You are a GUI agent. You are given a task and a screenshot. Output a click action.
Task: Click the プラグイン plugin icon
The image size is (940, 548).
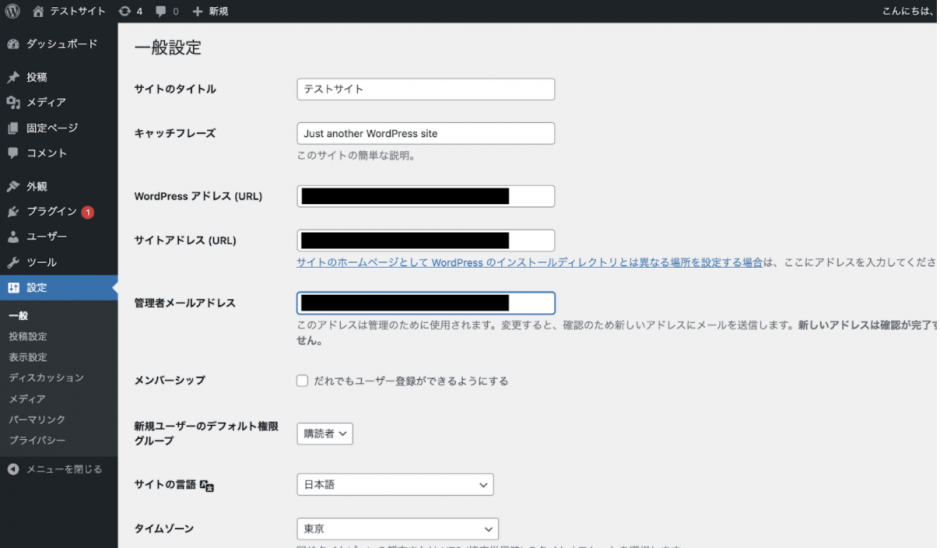pos(13,212)
